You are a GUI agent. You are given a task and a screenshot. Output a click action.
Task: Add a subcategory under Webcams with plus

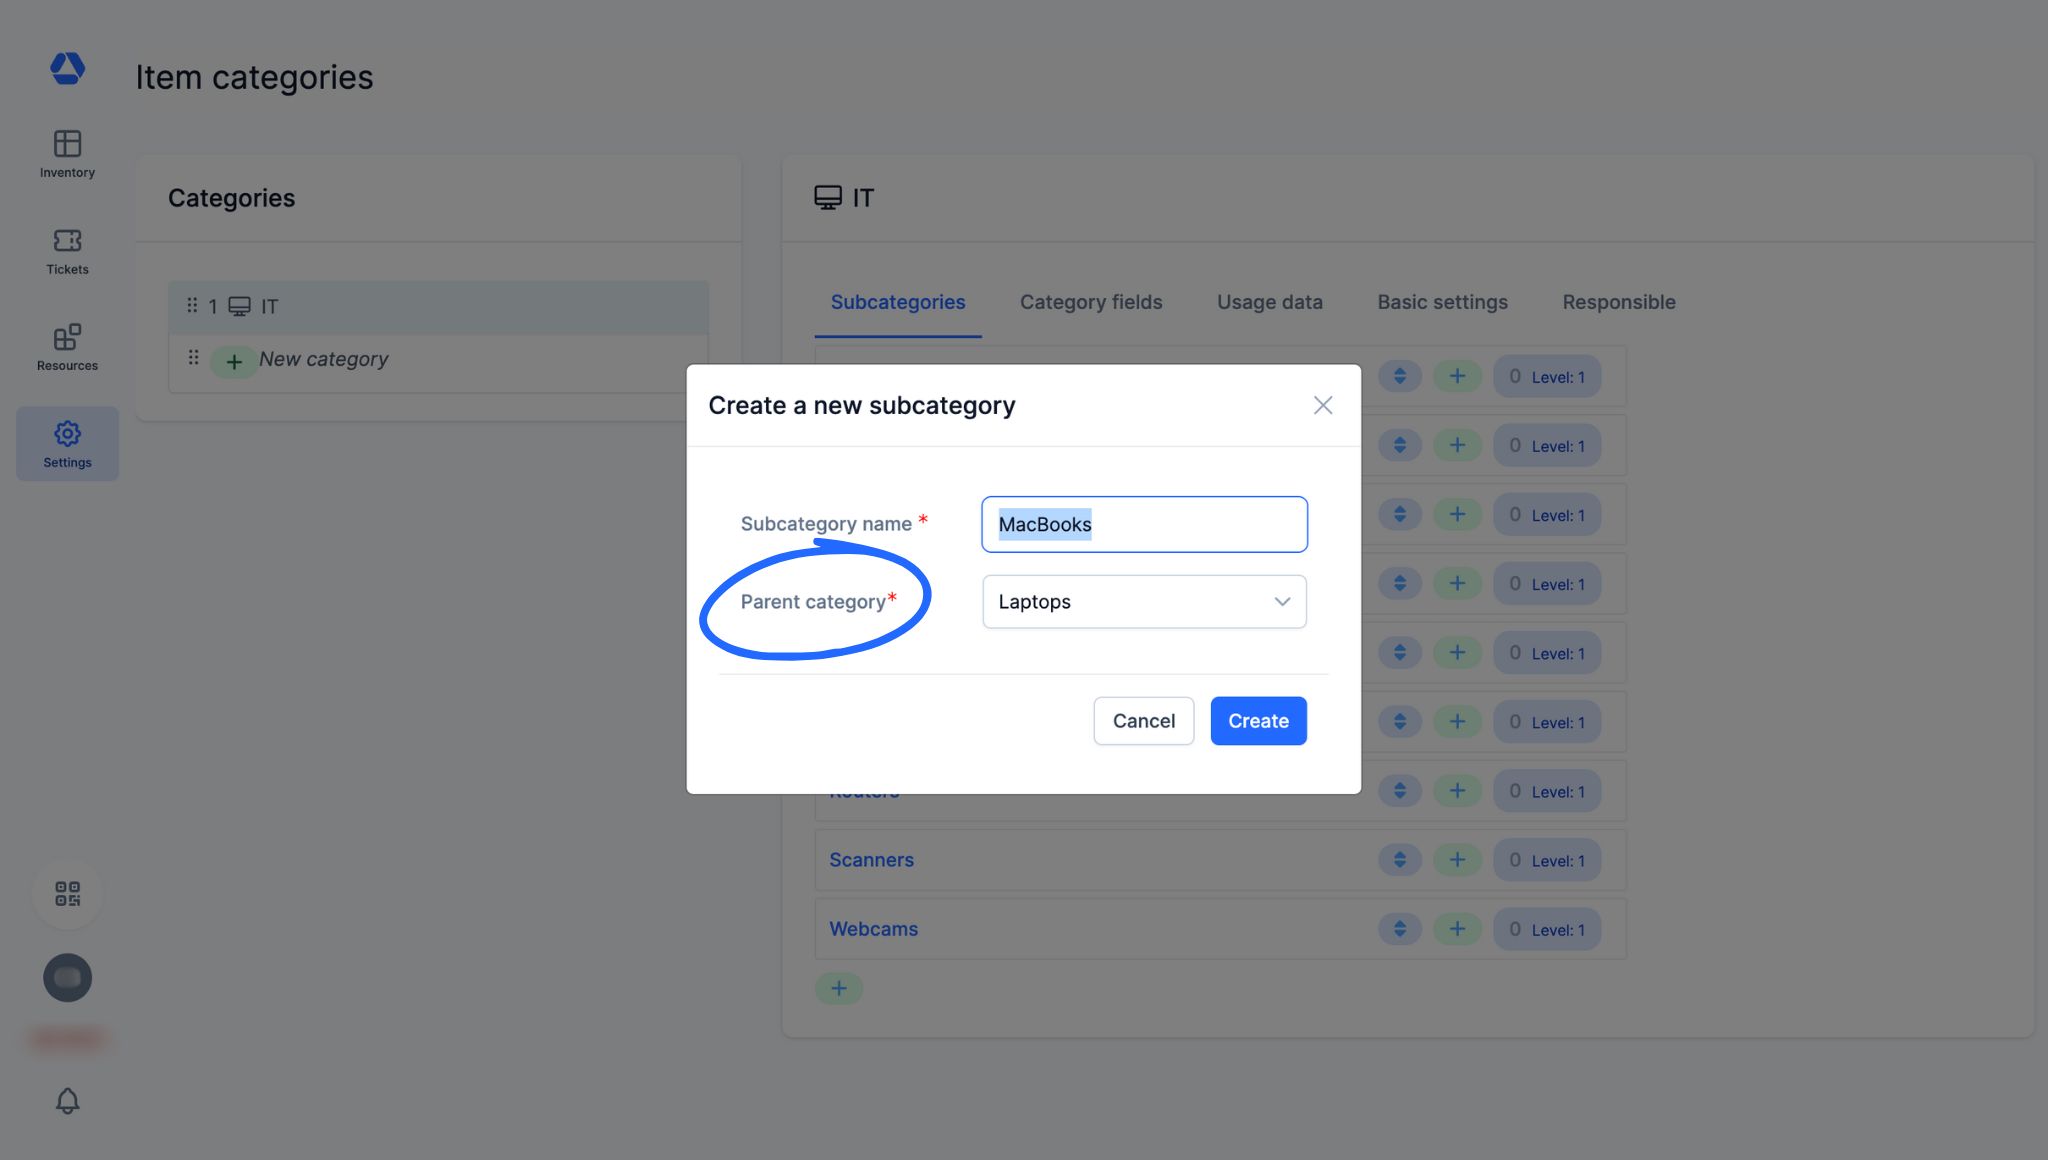pyautogui.click(x=1457, y=929)
